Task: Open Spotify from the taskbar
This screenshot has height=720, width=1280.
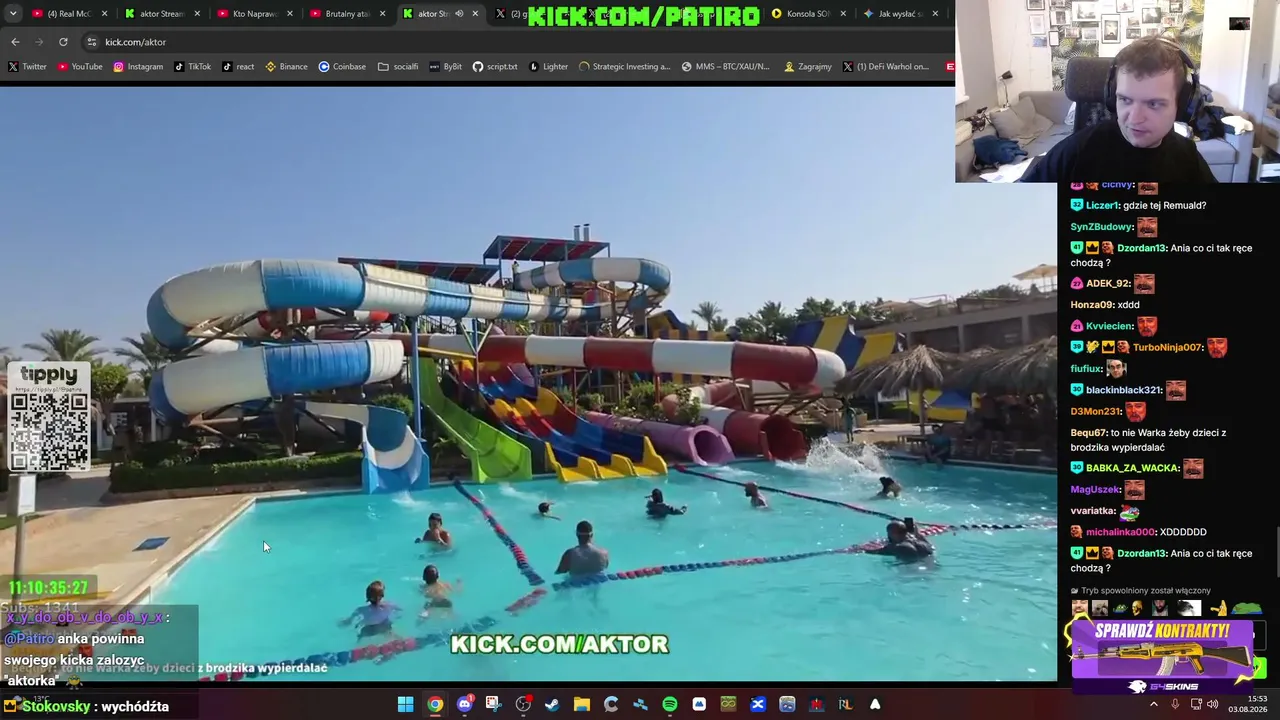Action: [670, 705]
